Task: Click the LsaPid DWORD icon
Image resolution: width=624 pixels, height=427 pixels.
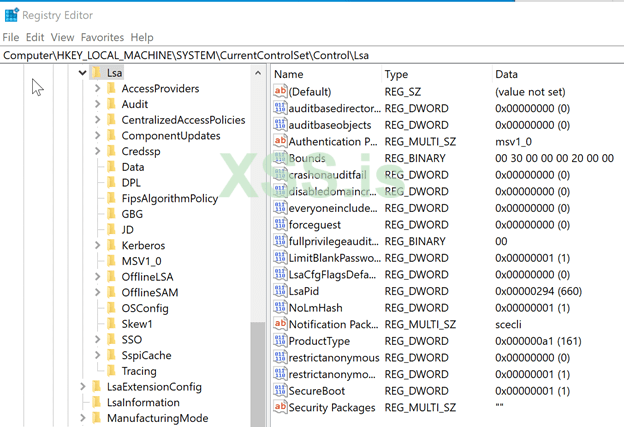Action: coord(280,291)
